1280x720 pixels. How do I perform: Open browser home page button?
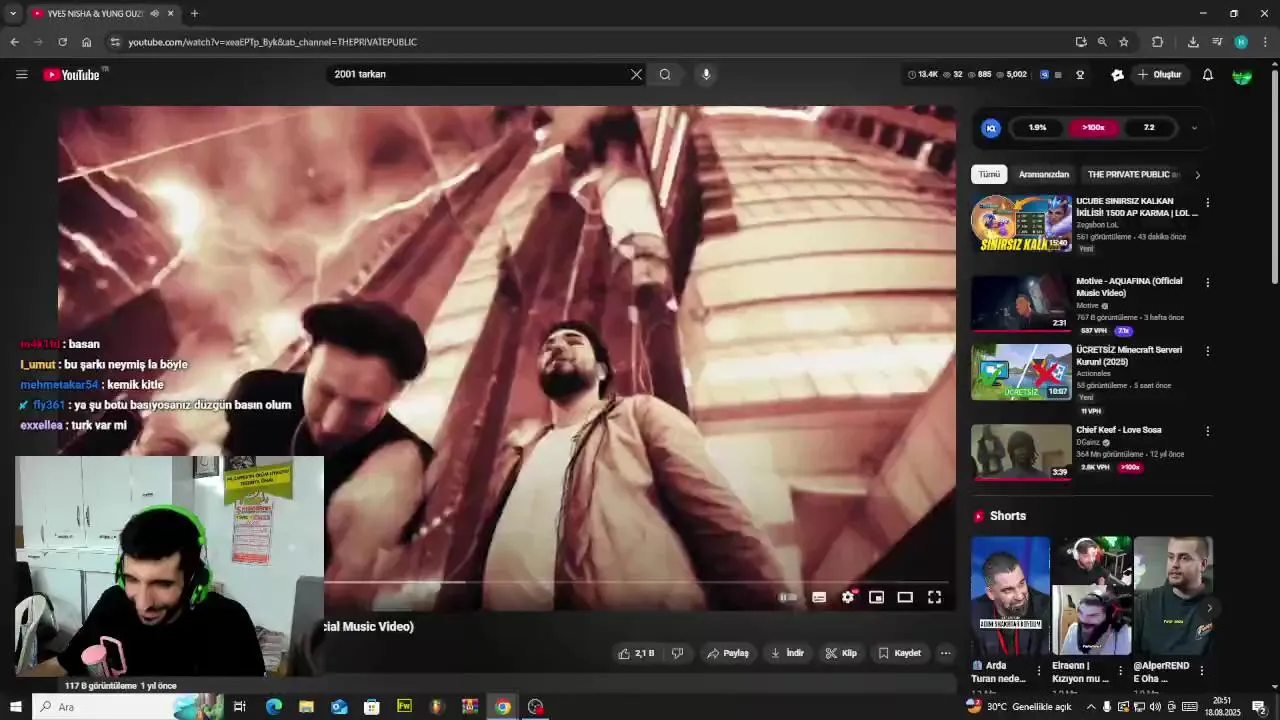(87, 42)
